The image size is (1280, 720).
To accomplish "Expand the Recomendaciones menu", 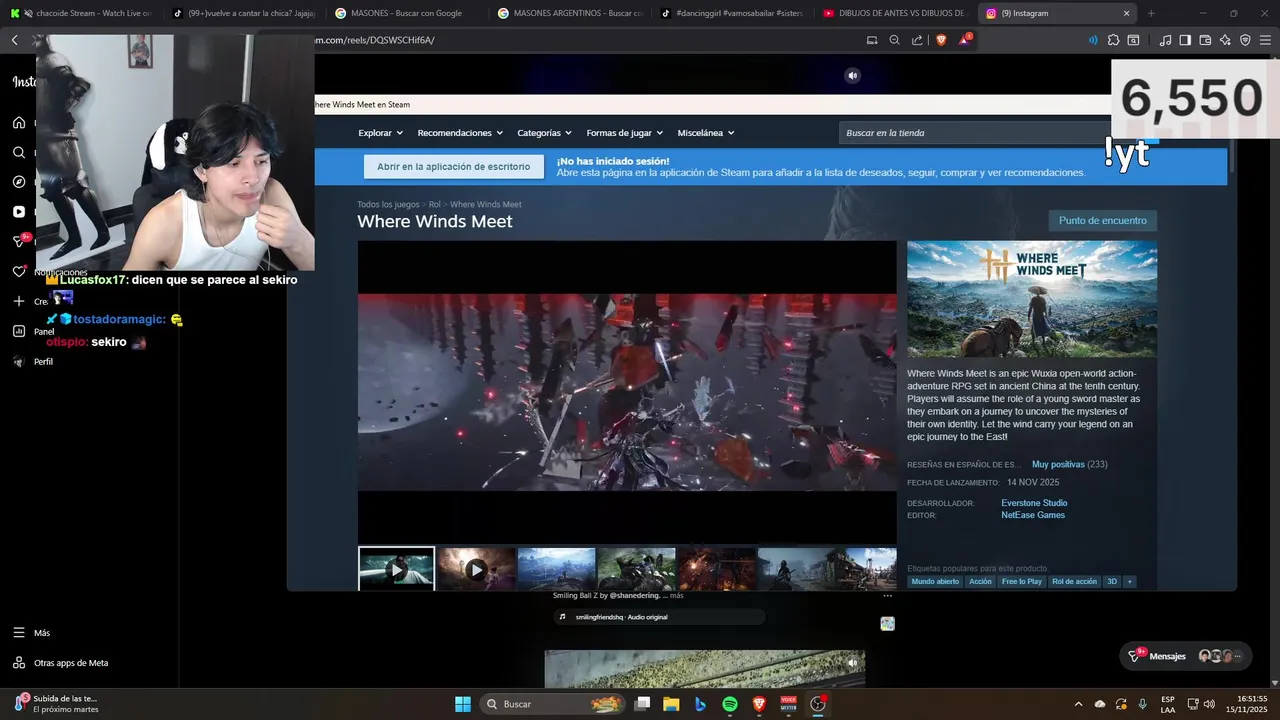I will 460,133.
